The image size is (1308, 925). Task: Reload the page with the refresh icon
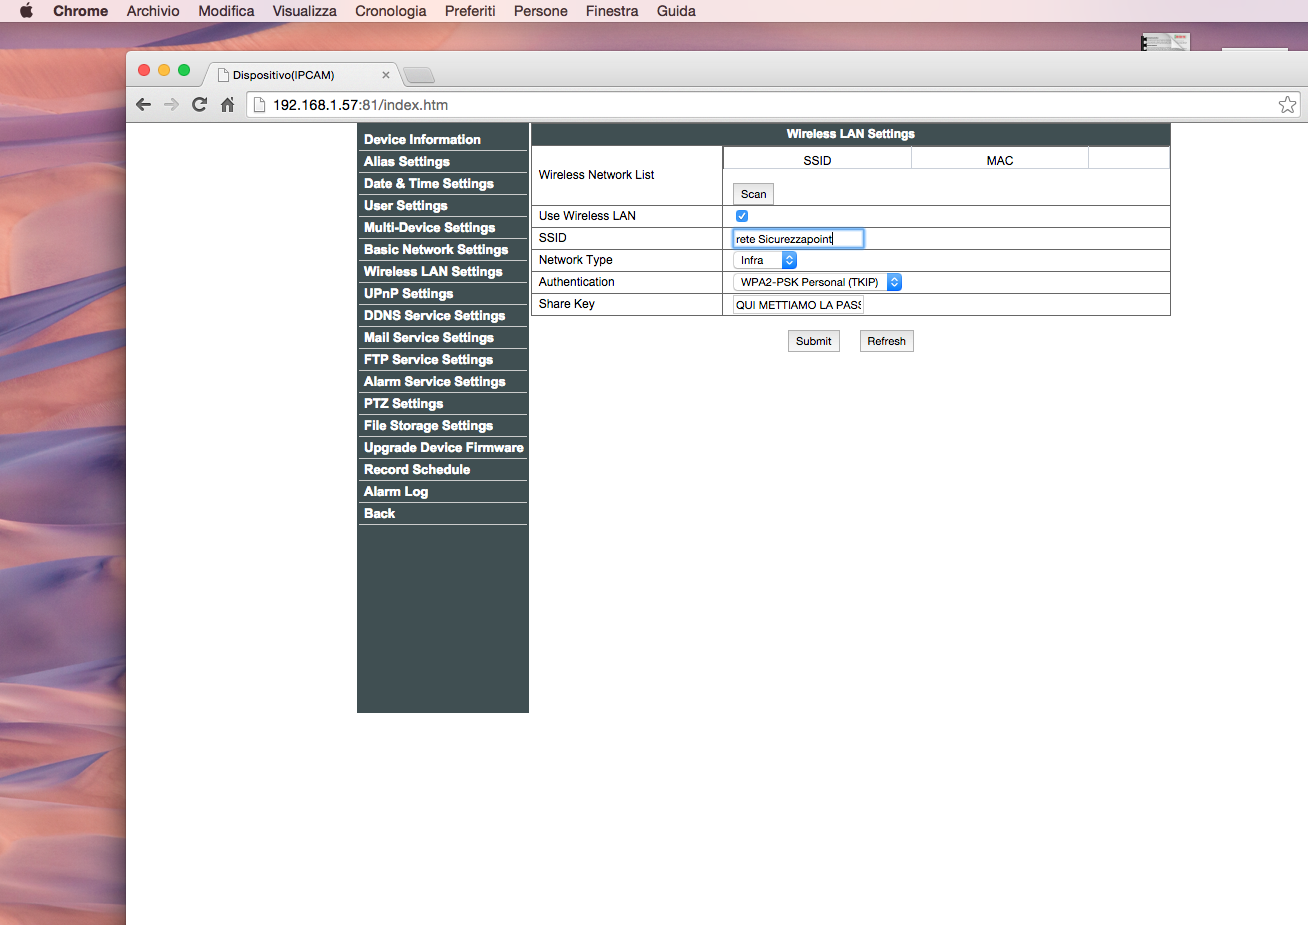coord(199,105)
